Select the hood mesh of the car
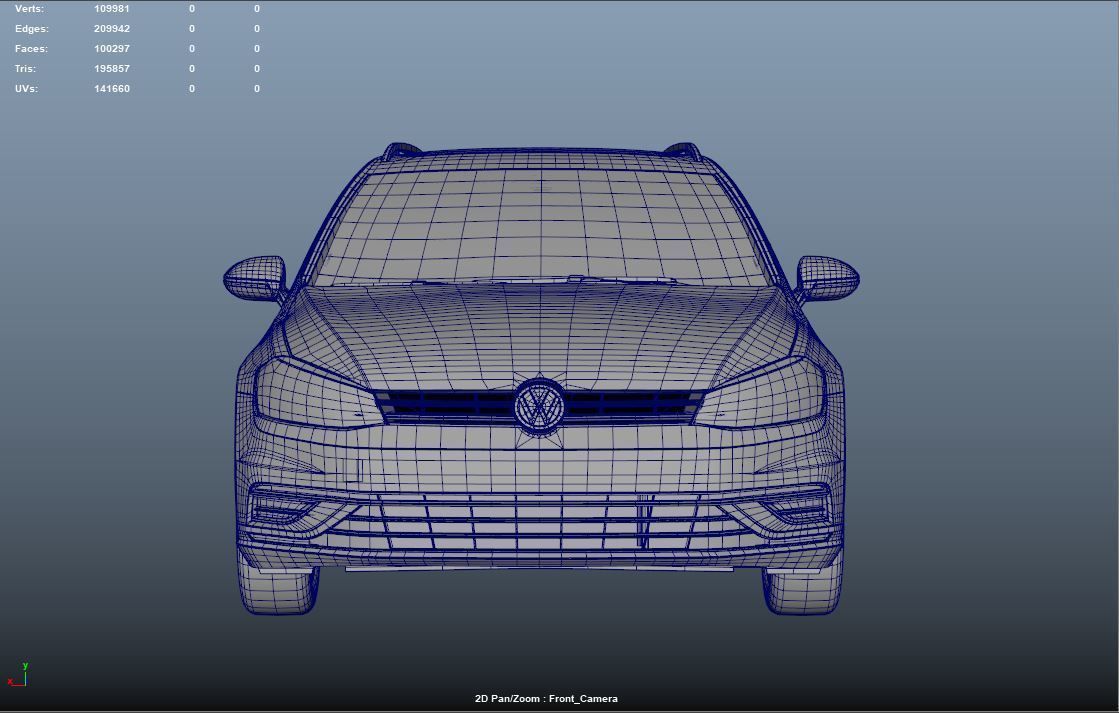This screenshot has width=1119, height=713. click(x=540, y=335)
